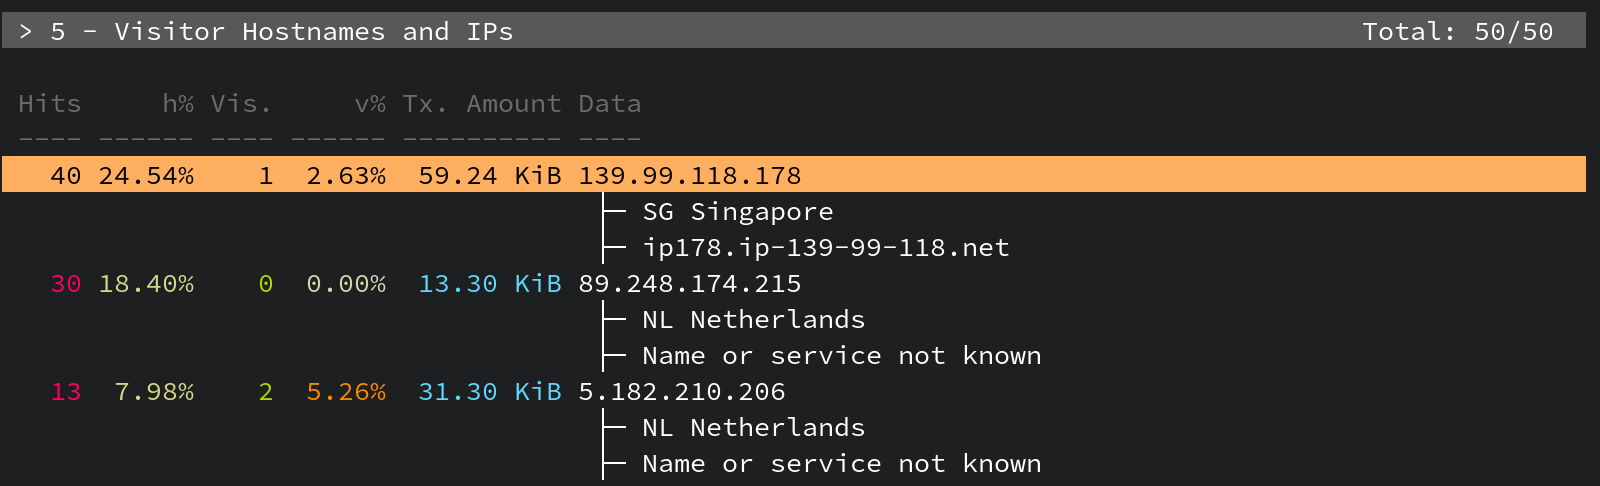This screenshot has height=486, width=1600.
Task: Click the orange 5.26% visitor percentage
Action: coord(345,392)
